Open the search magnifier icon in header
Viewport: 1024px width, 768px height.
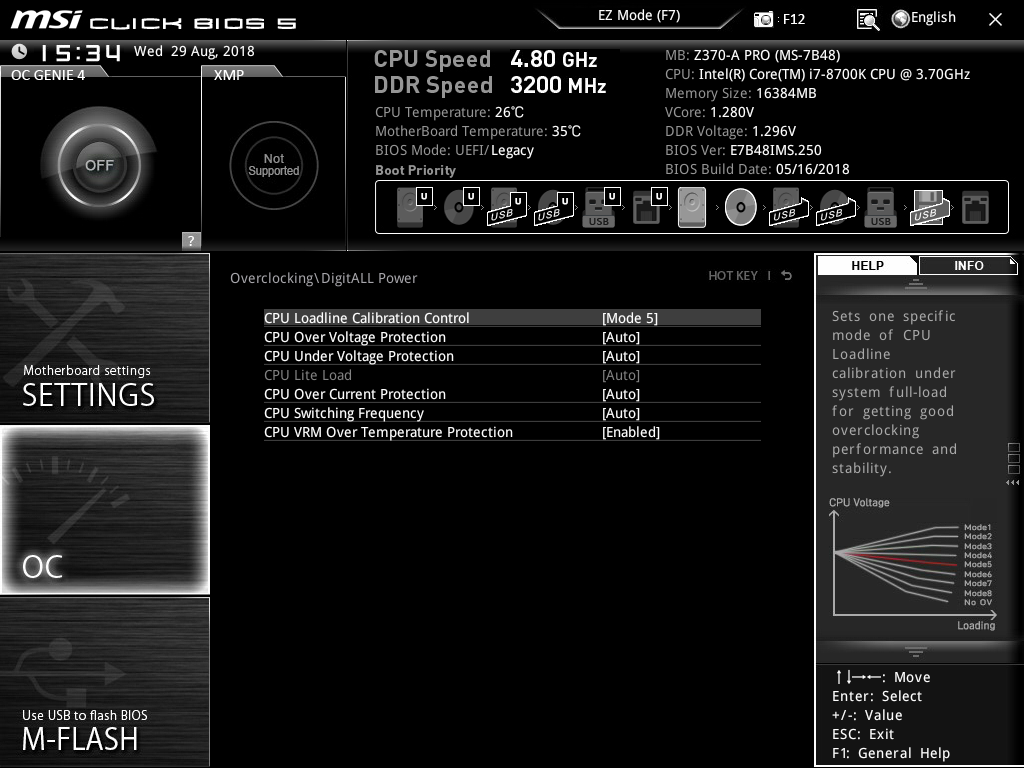tap(867, 20)
